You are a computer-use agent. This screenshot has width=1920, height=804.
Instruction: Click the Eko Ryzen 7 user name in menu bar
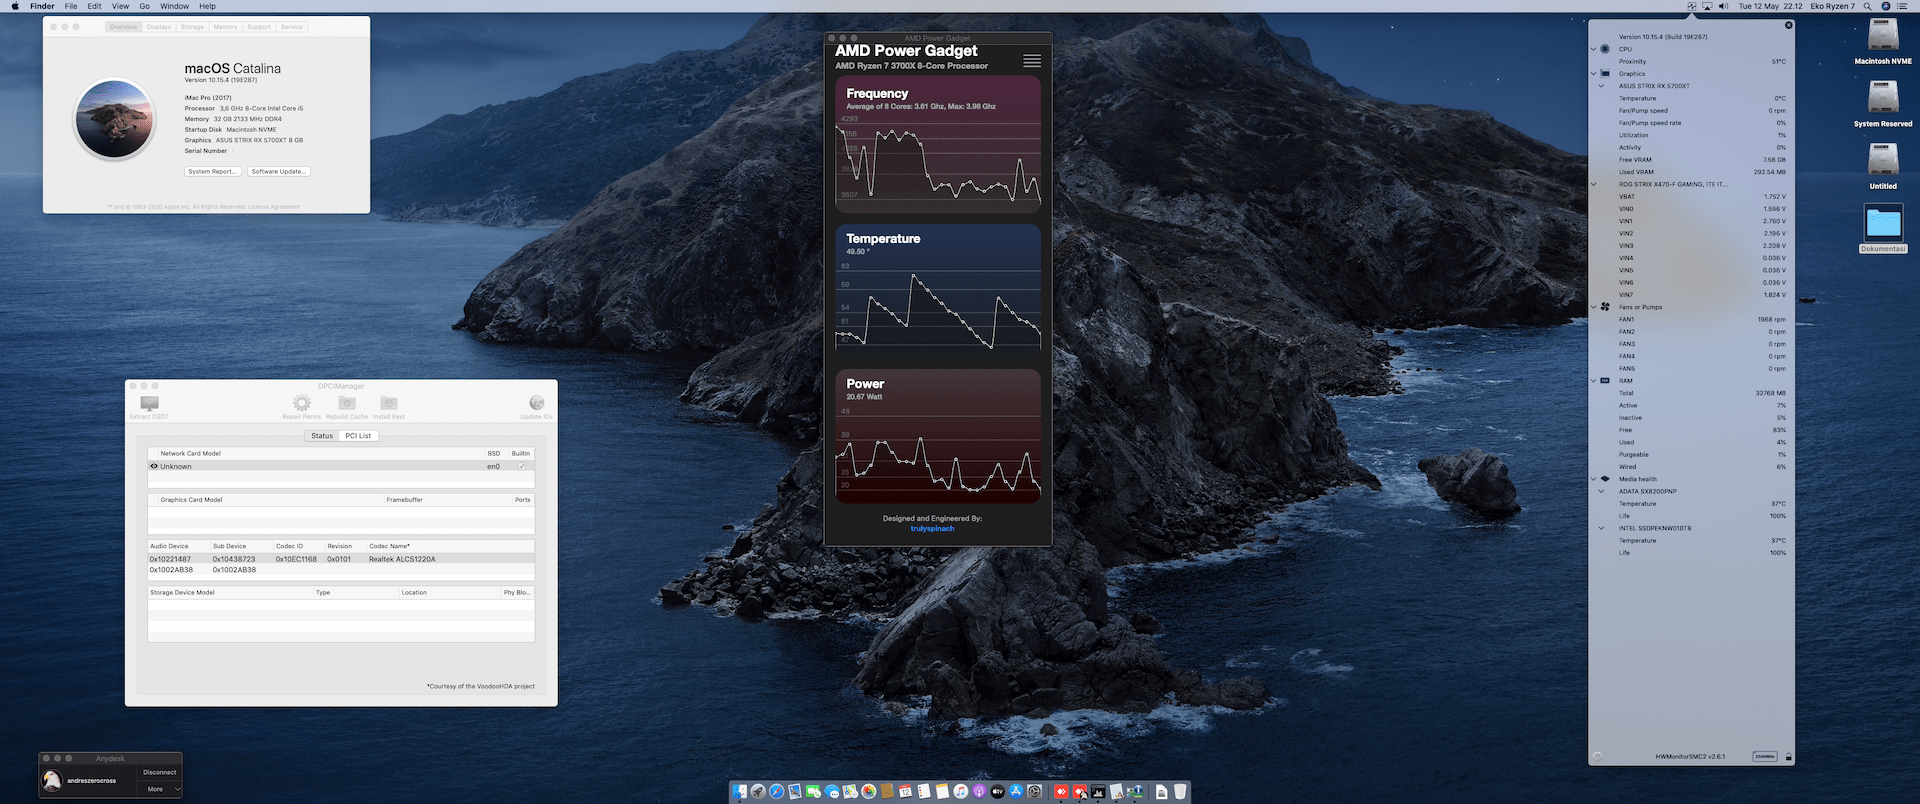coord(1832,6)
